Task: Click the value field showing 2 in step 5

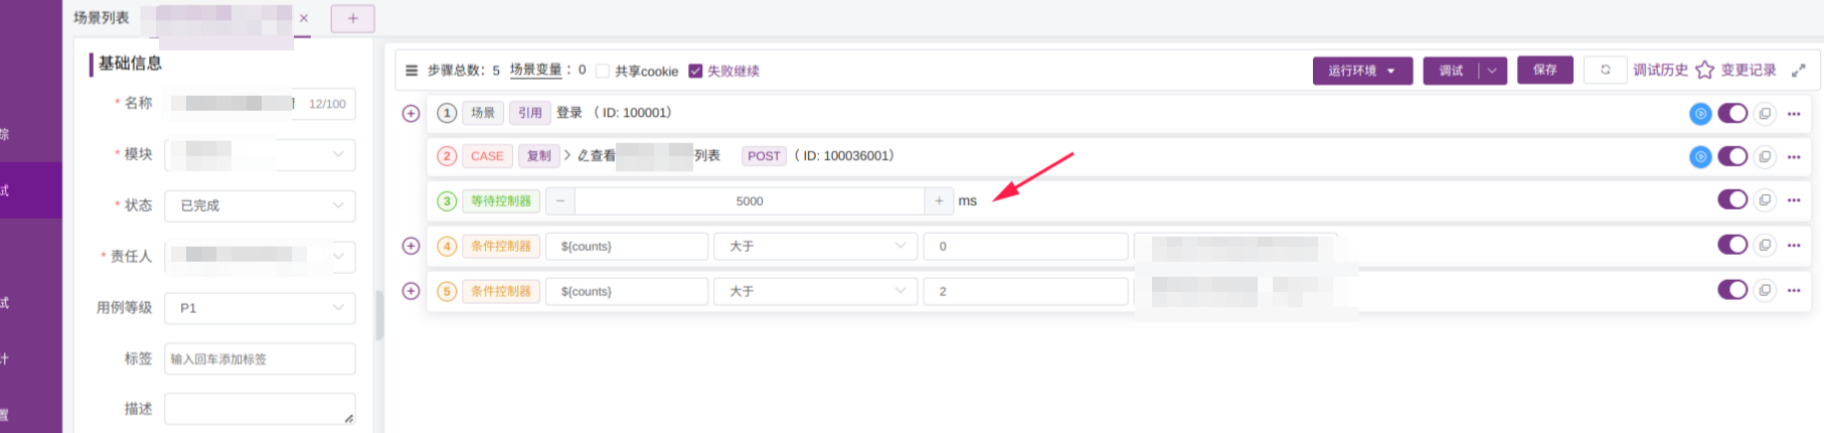Action: [1026, 291]
